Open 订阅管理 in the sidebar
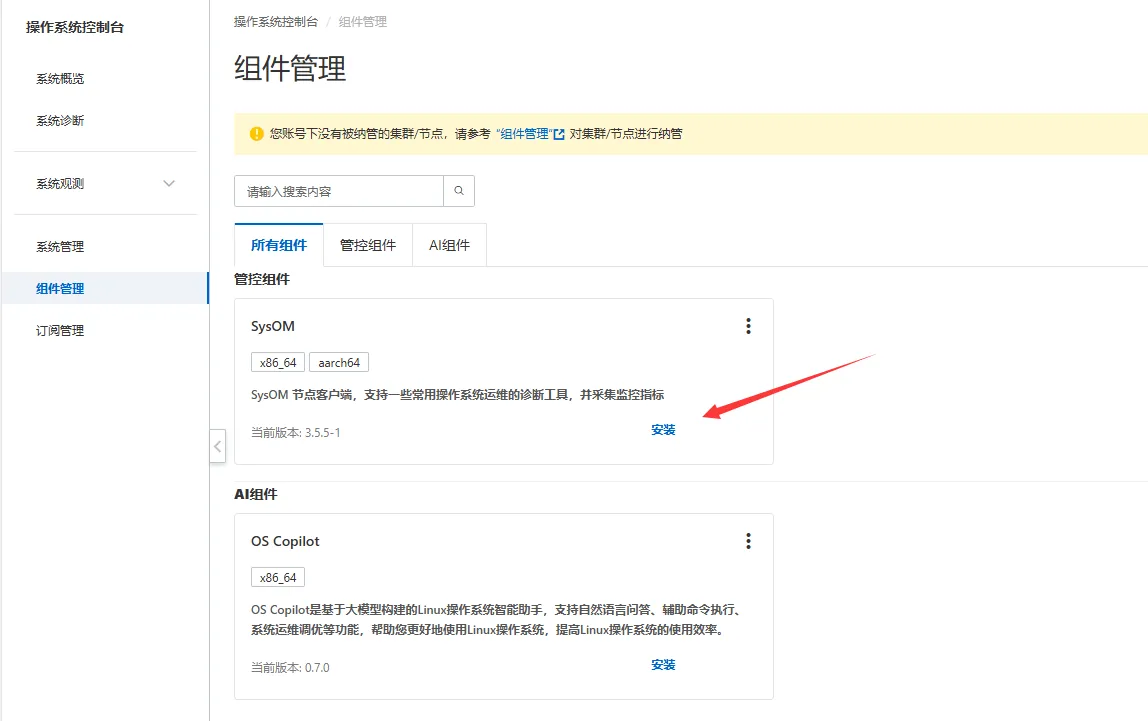The width and height of the screenshot is (1148, 721). 60,330
